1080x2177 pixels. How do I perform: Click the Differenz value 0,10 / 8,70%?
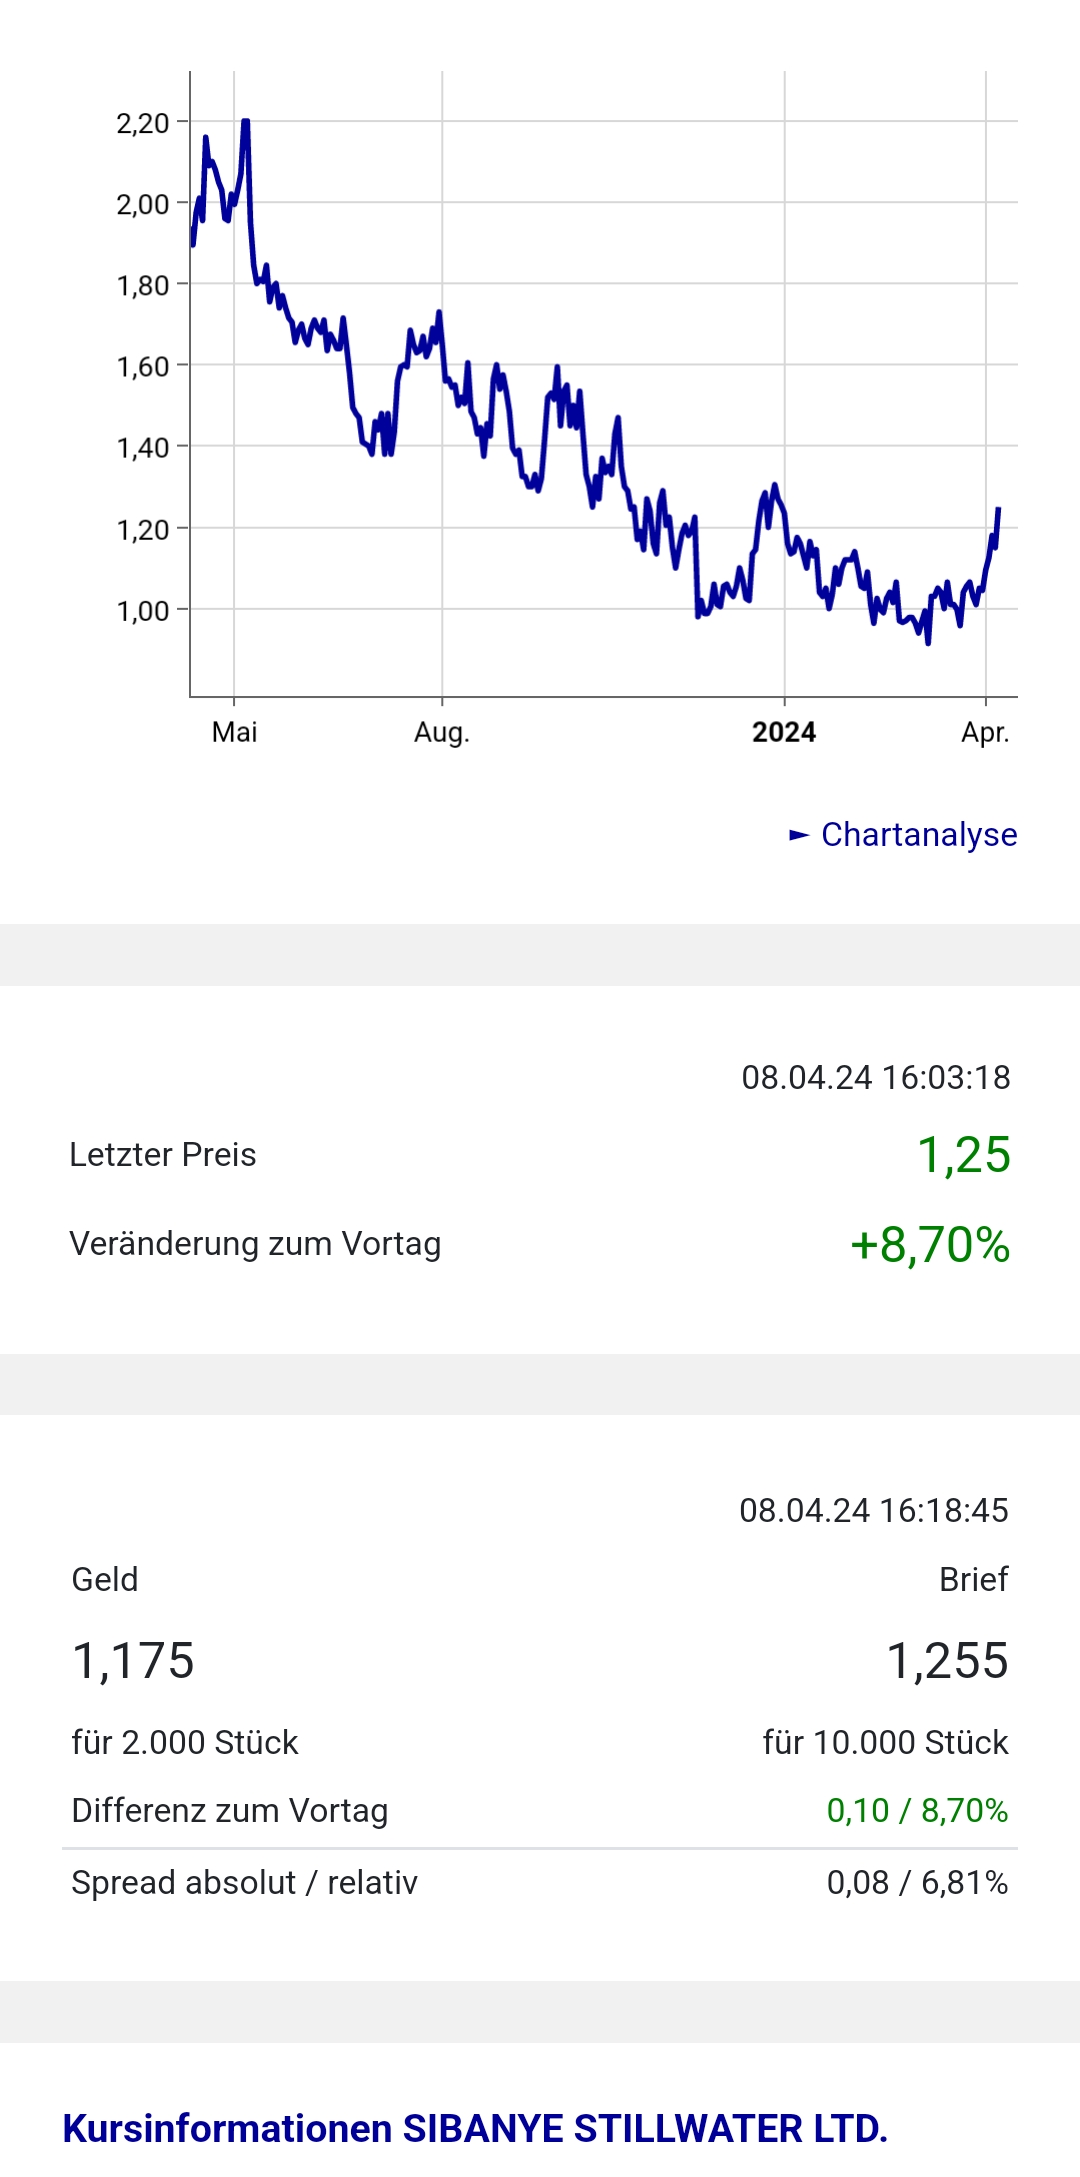916,1810
